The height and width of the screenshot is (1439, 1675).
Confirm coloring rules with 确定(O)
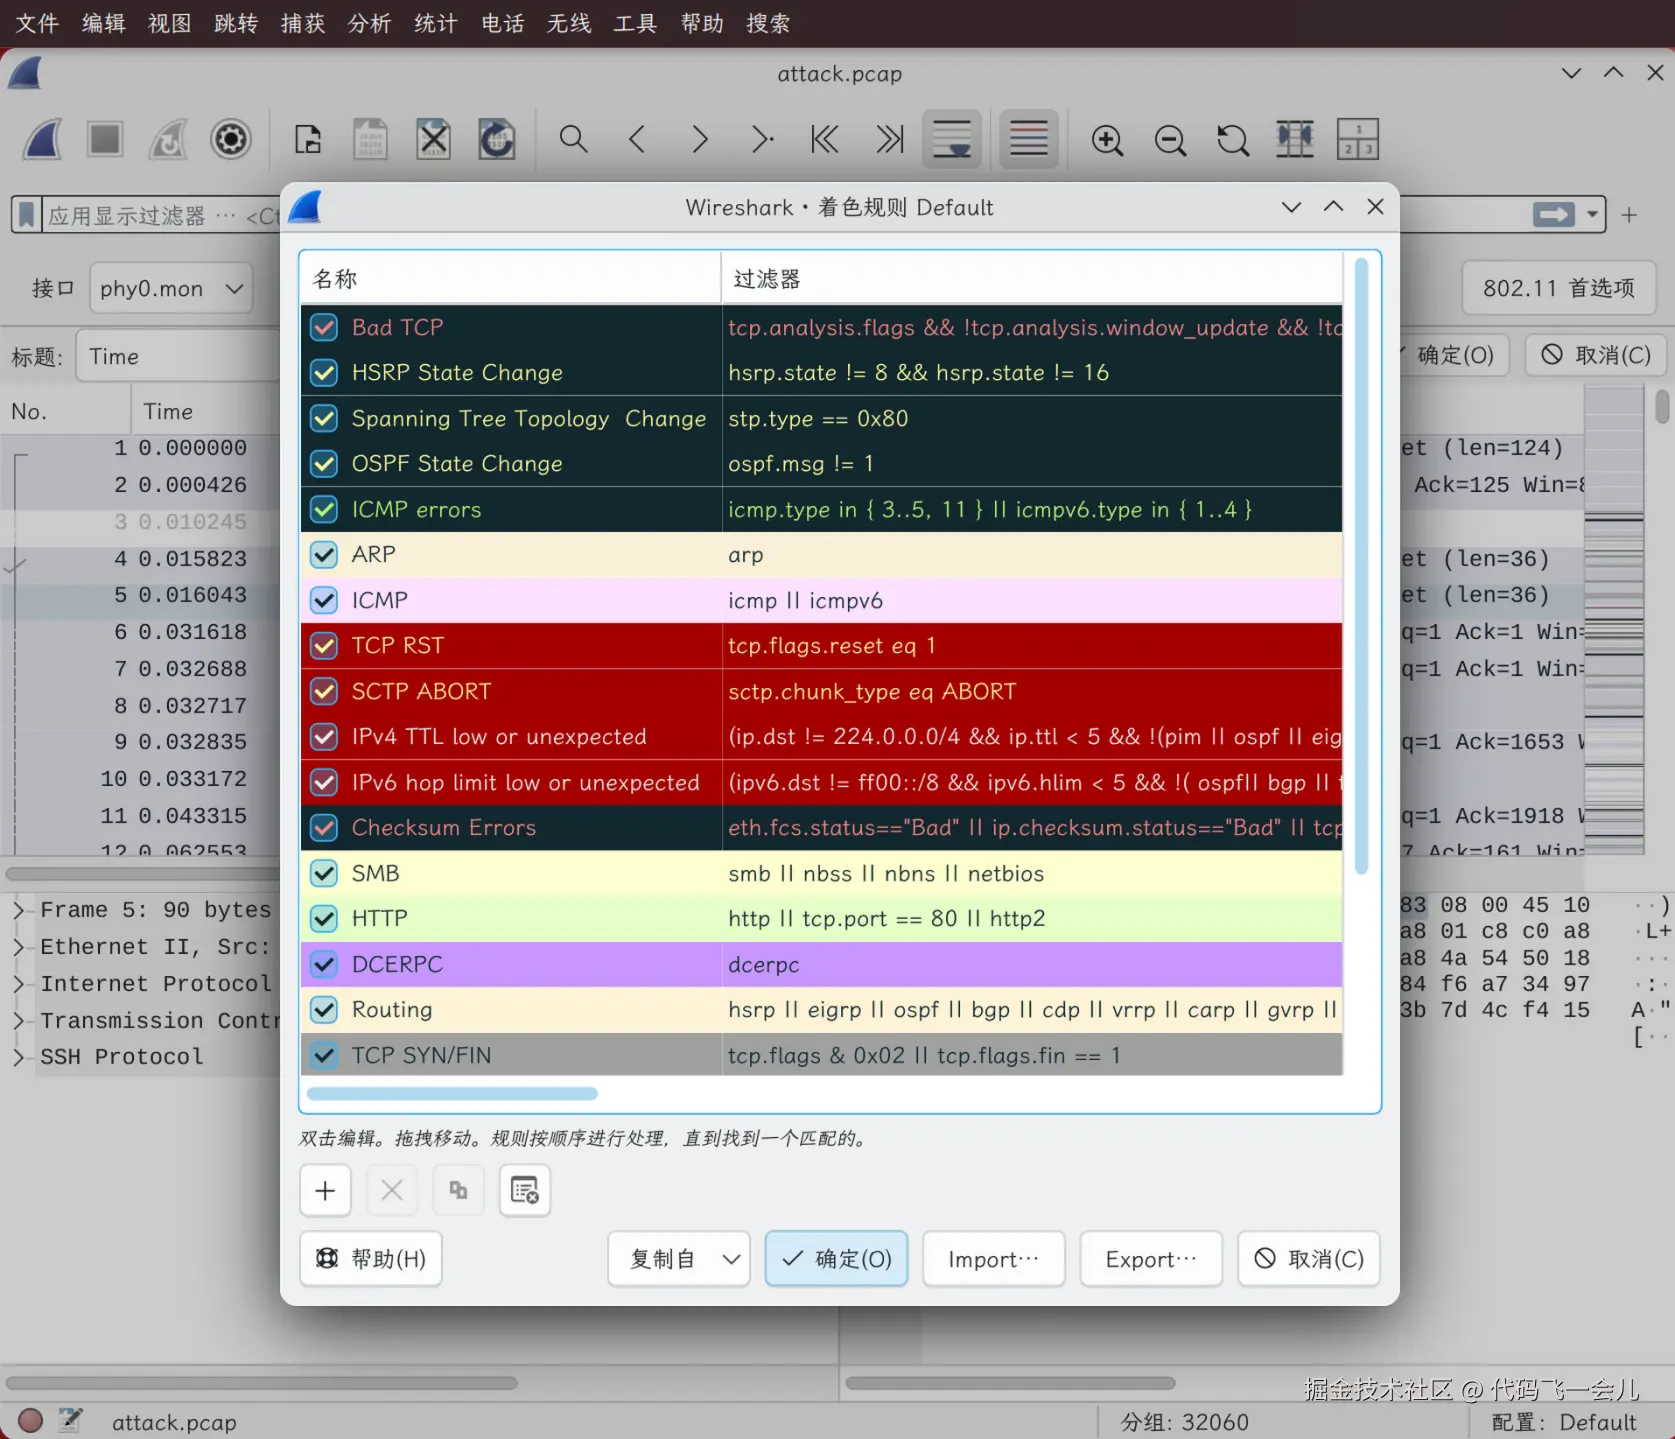[836, 1258]
